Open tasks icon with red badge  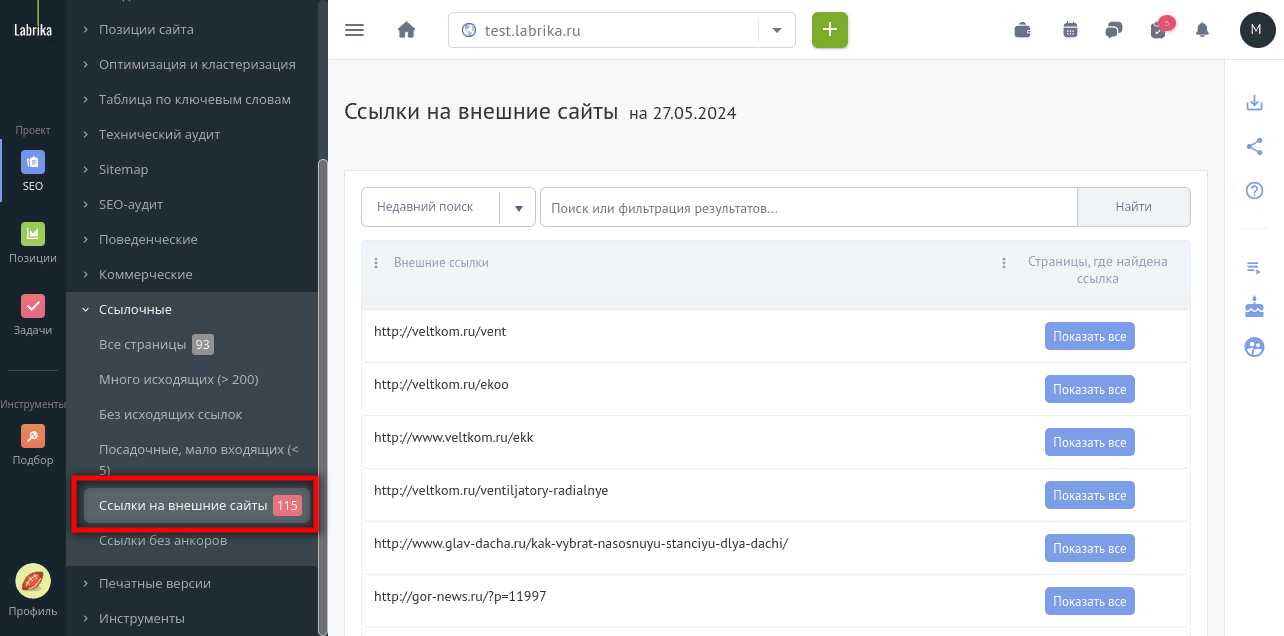[1160, 28]
